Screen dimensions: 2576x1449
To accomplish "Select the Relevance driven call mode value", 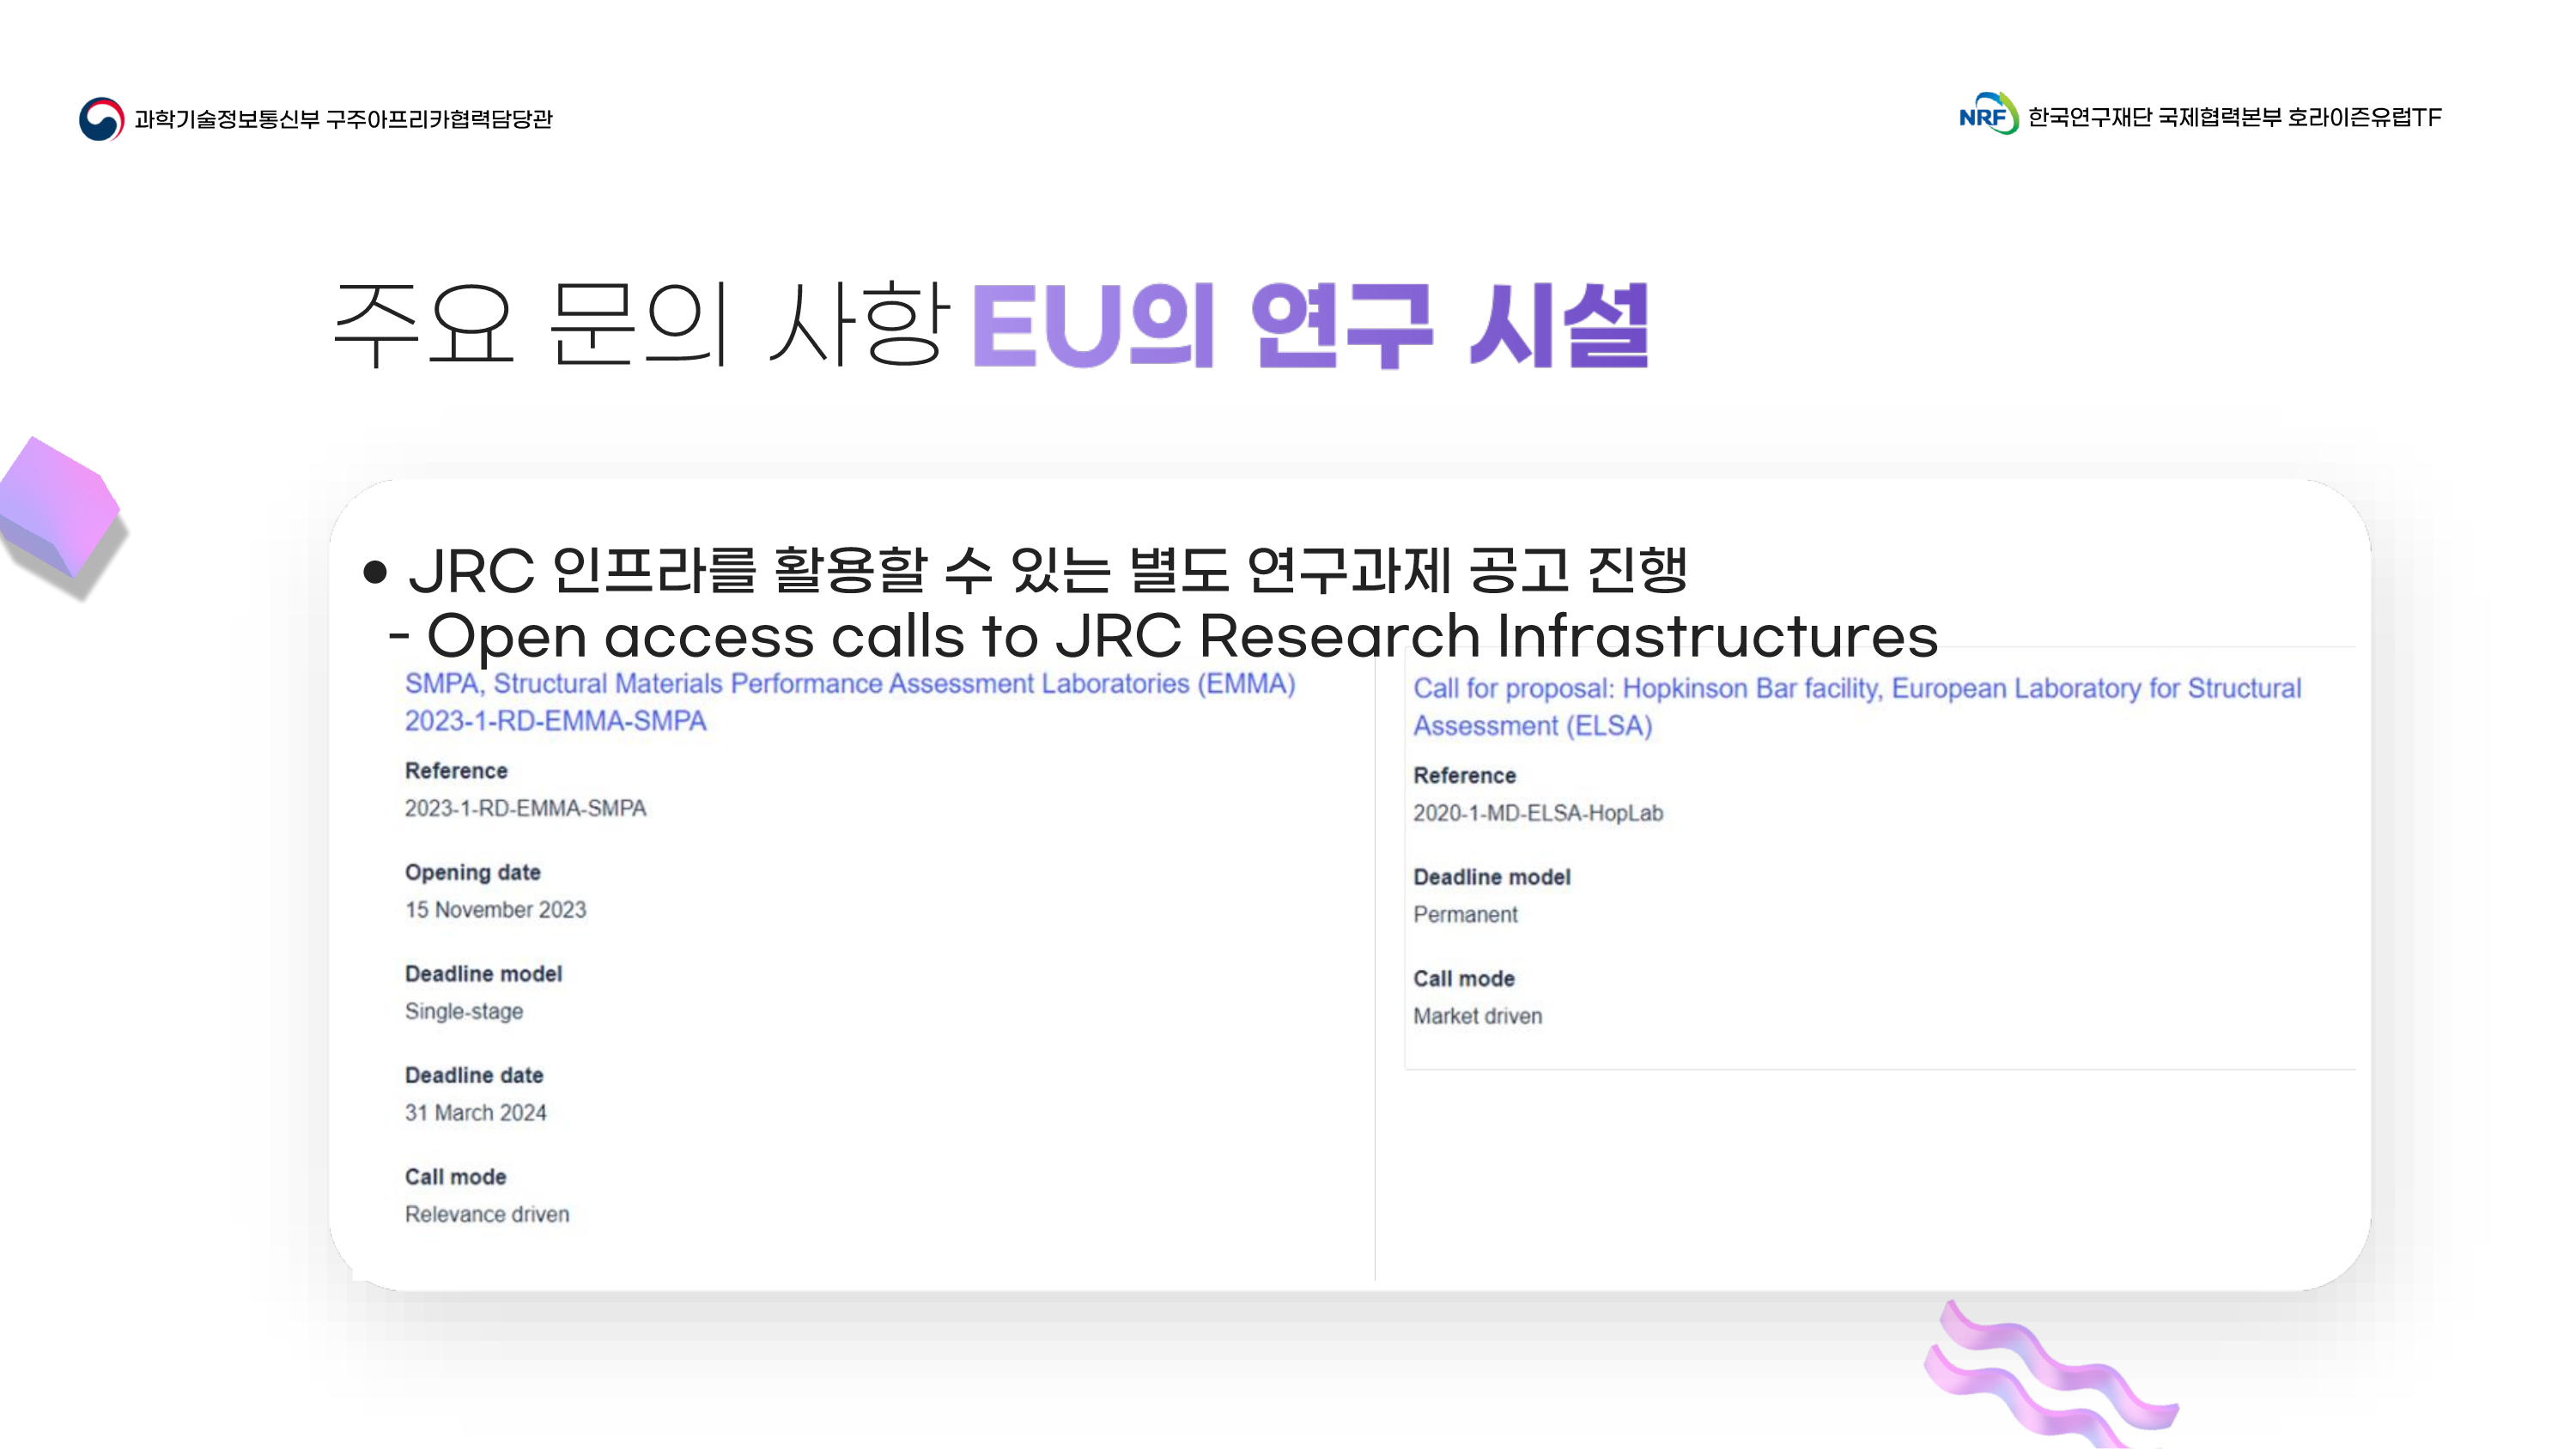I will click(487, 1214).
